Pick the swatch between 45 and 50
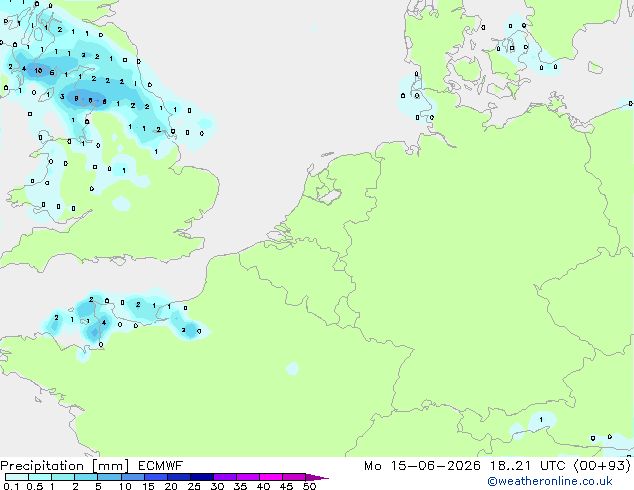The height and width of the screenshot is (490, 634). pos(294,477)
